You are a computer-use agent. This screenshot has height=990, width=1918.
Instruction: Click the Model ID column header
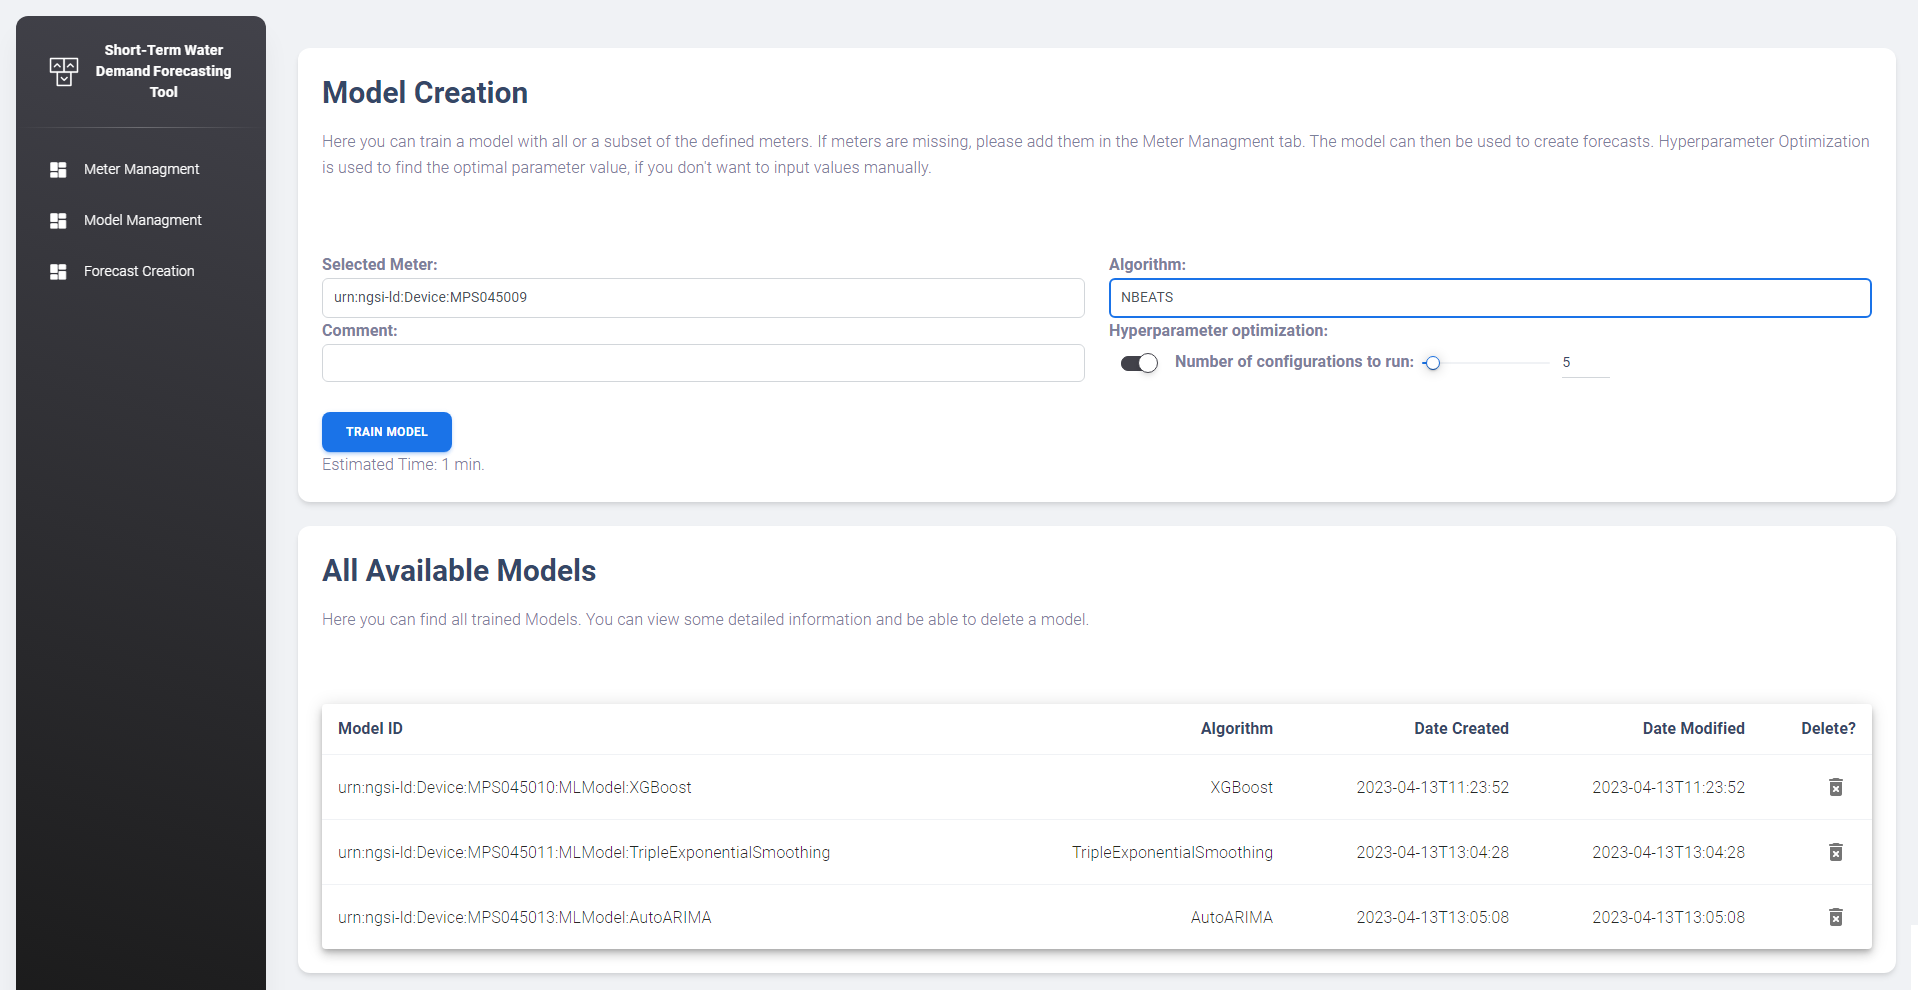[370, 729]
